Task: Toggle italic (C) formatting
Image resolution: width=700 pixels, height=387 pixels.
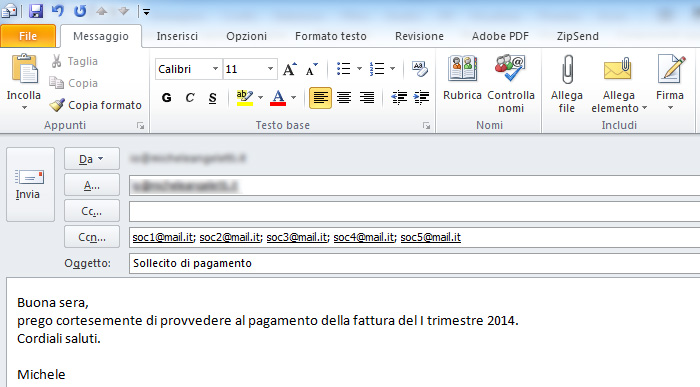Action: click(x=190, y=98)
